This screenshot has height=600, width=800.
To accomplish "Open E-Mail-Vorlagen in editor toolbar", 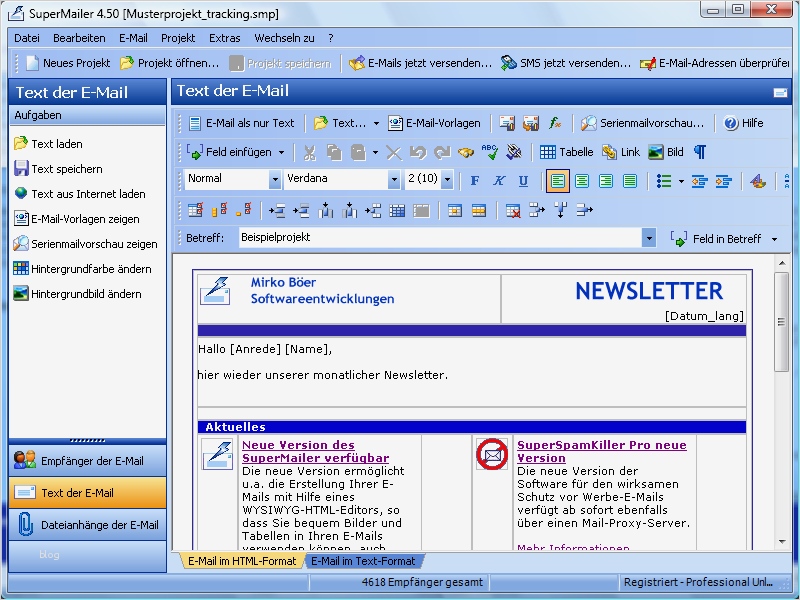I will click(434, 123).
